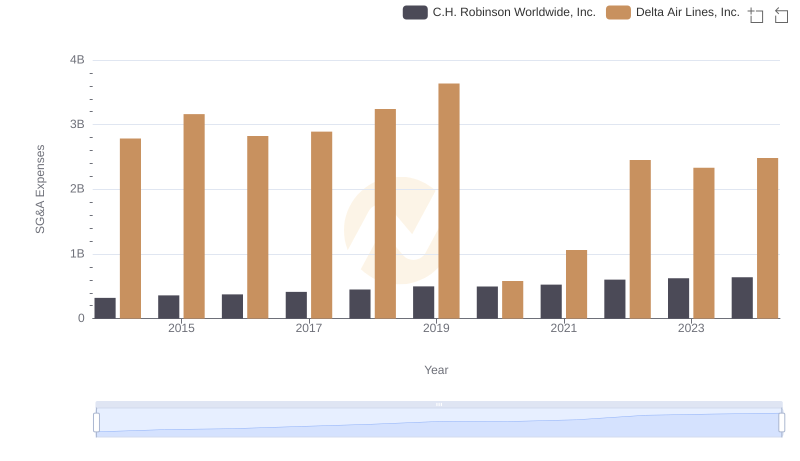Click the Delta Air Lines 2024 bar
Image resolution: width=800 pixels, height=461 pixels.
tap(768, 238)
